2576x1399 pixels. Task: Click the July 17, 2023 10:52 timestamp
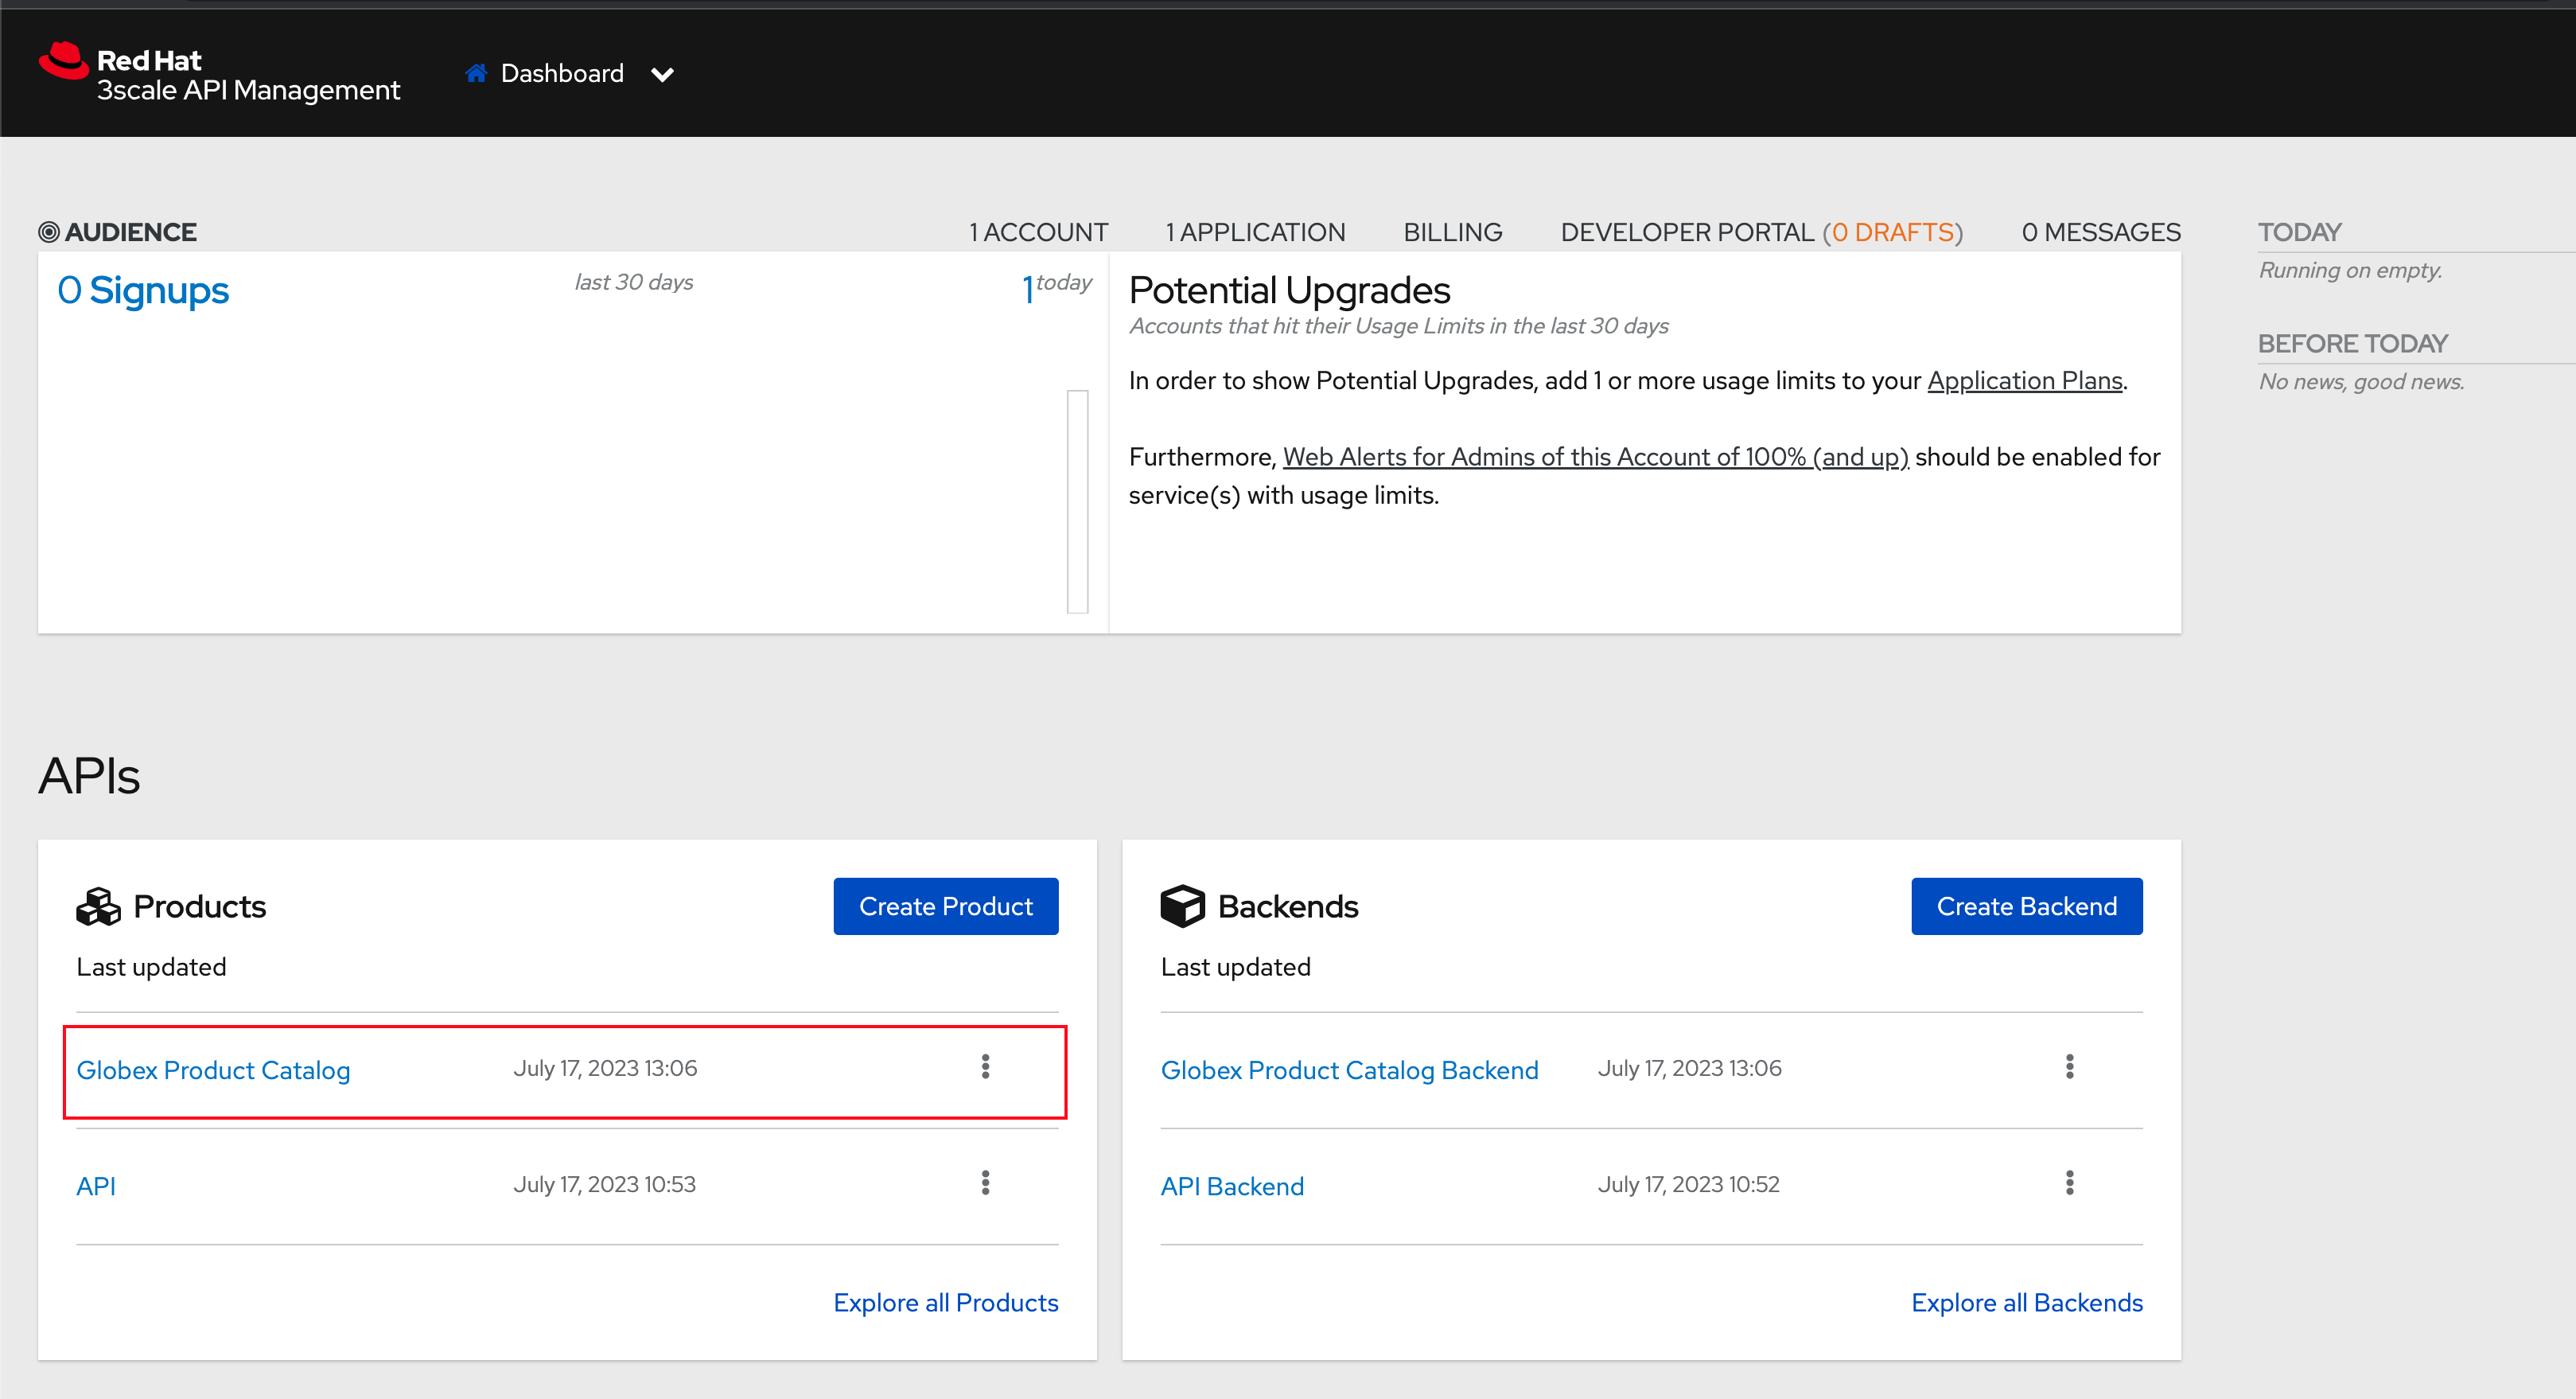[x=1688, y=1184]
